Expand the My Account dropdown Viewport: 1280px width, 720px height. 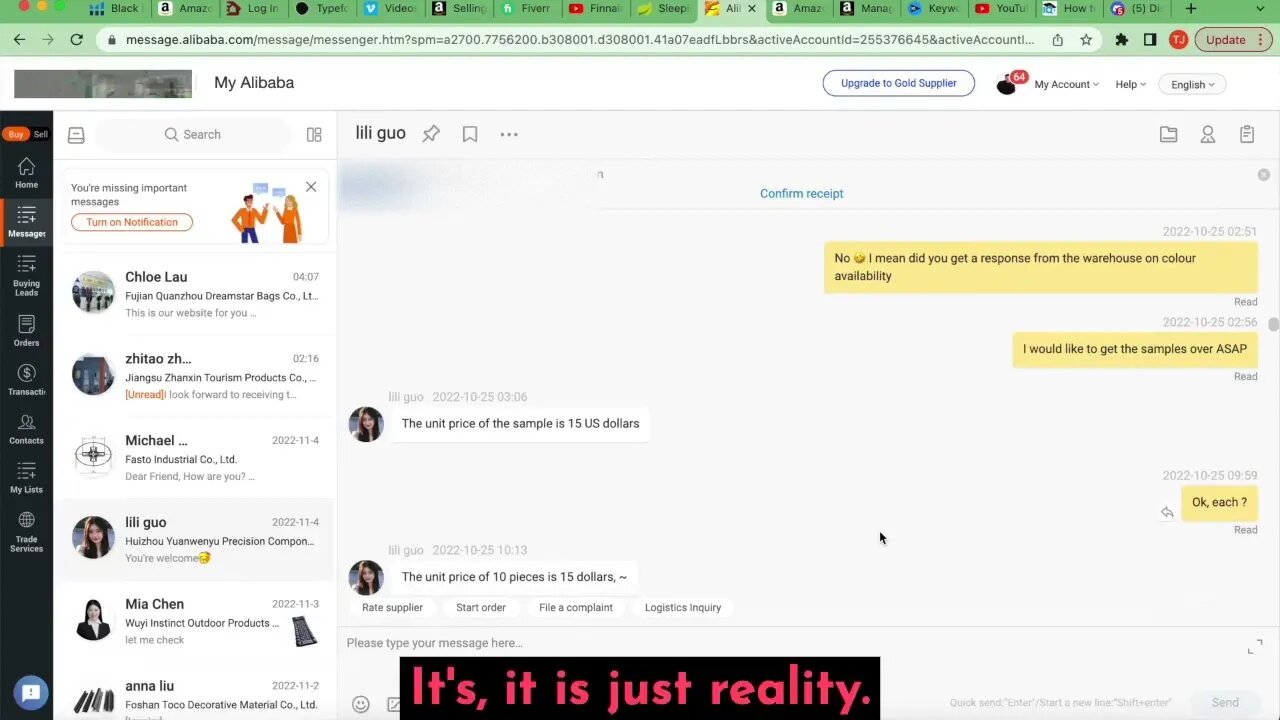point(1066,84)
